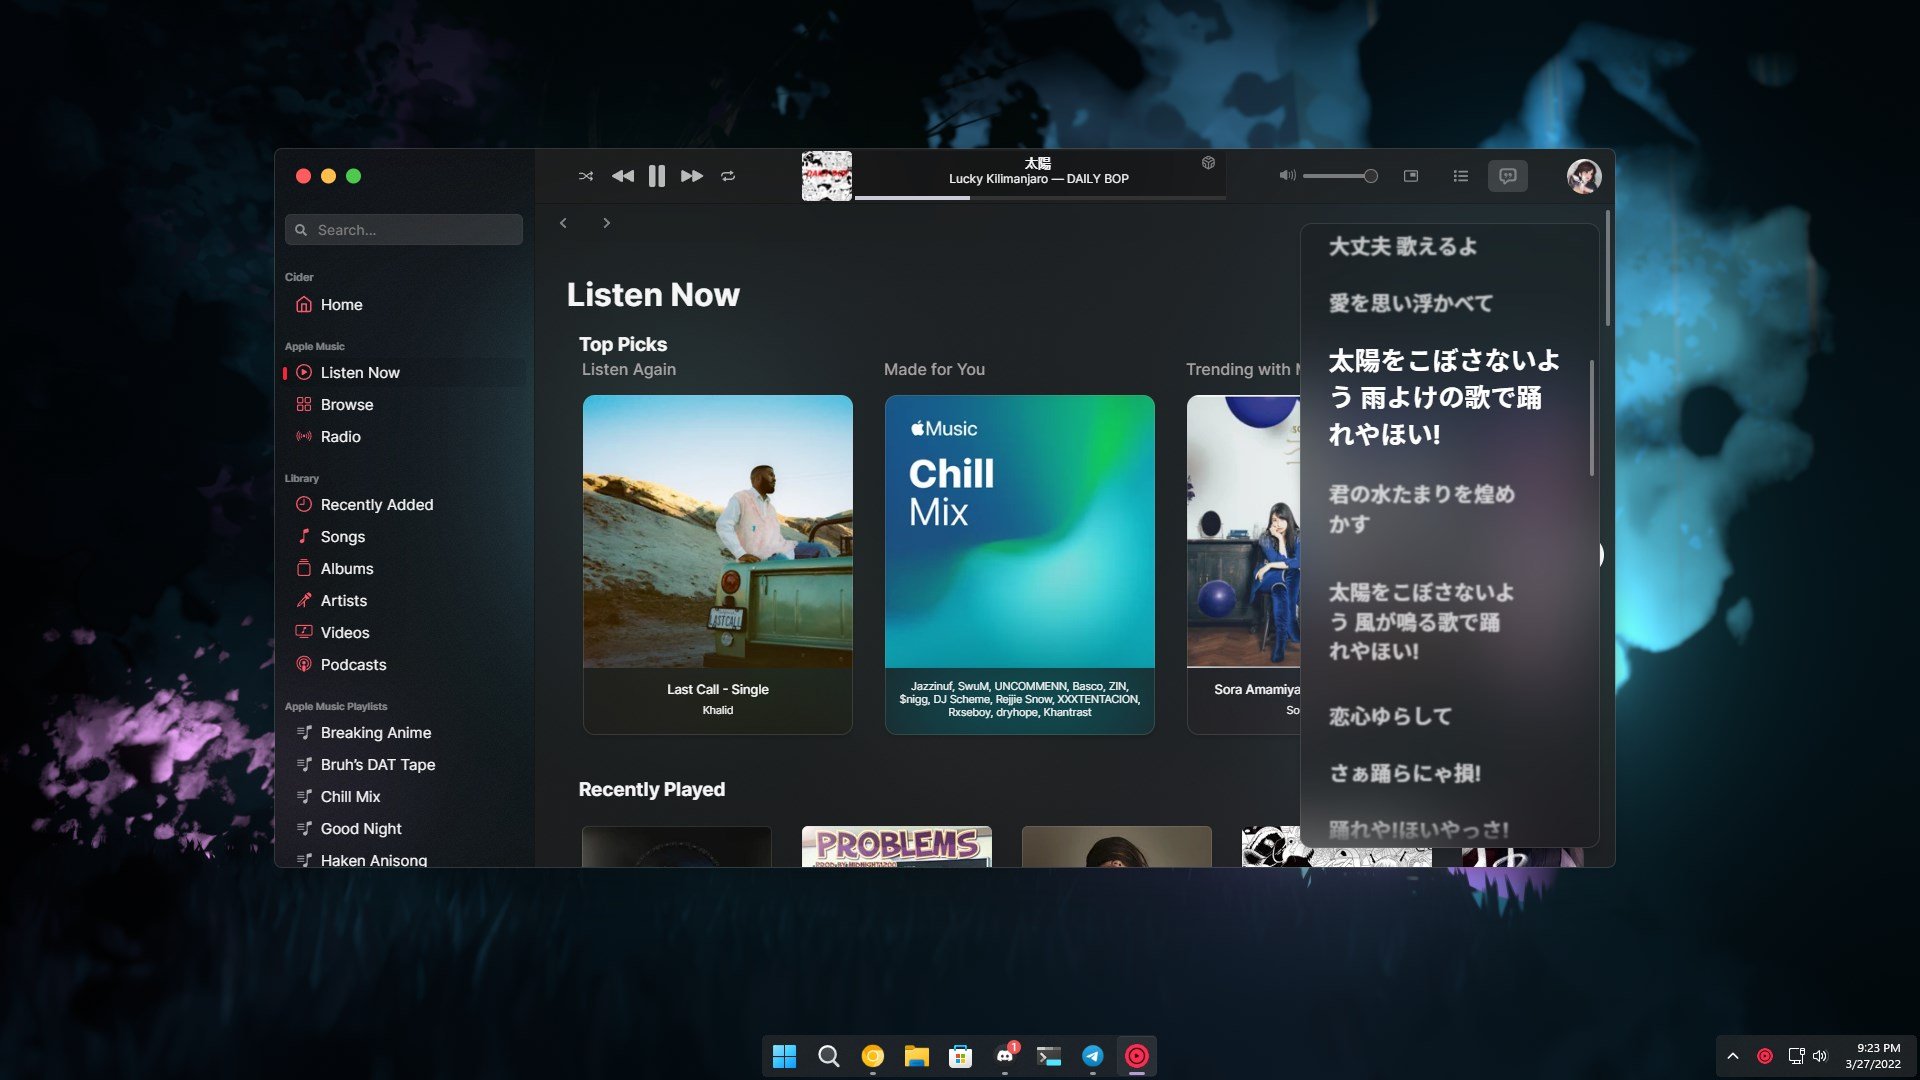Drag the volume level slider

pos(1370,175)
